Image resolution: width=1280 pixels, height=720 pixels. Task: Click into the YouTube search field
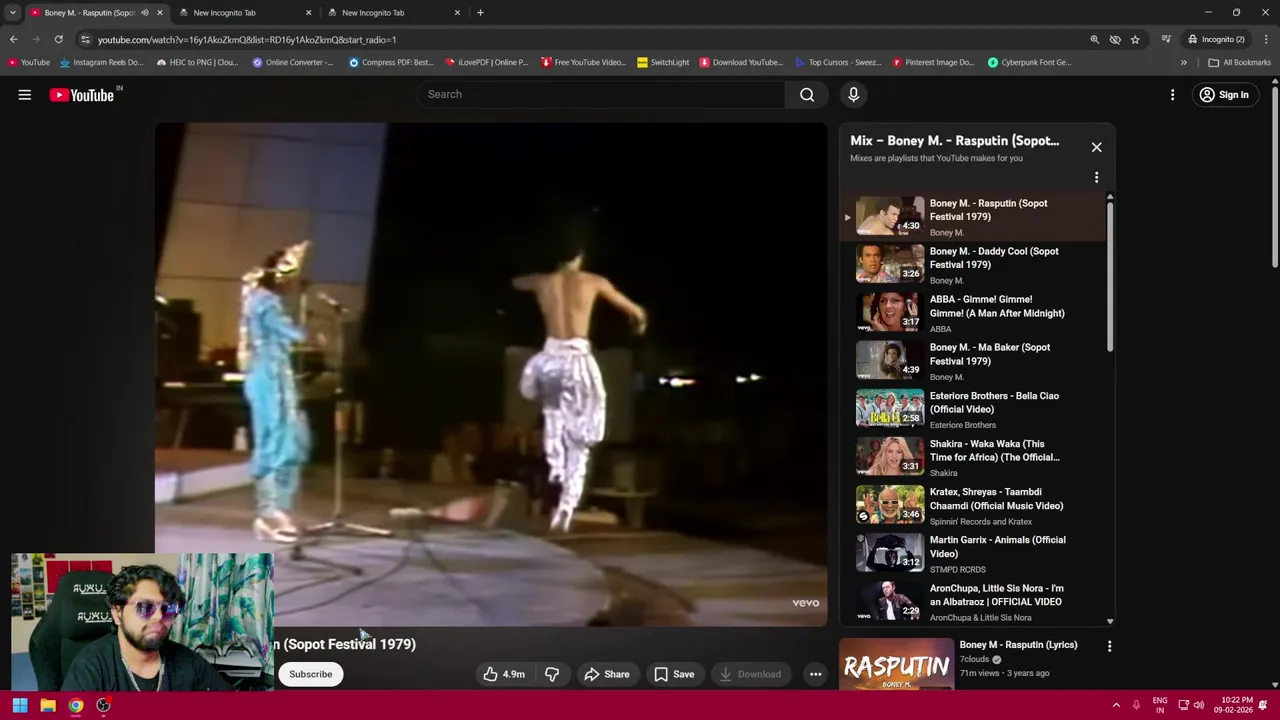(600, 94)
